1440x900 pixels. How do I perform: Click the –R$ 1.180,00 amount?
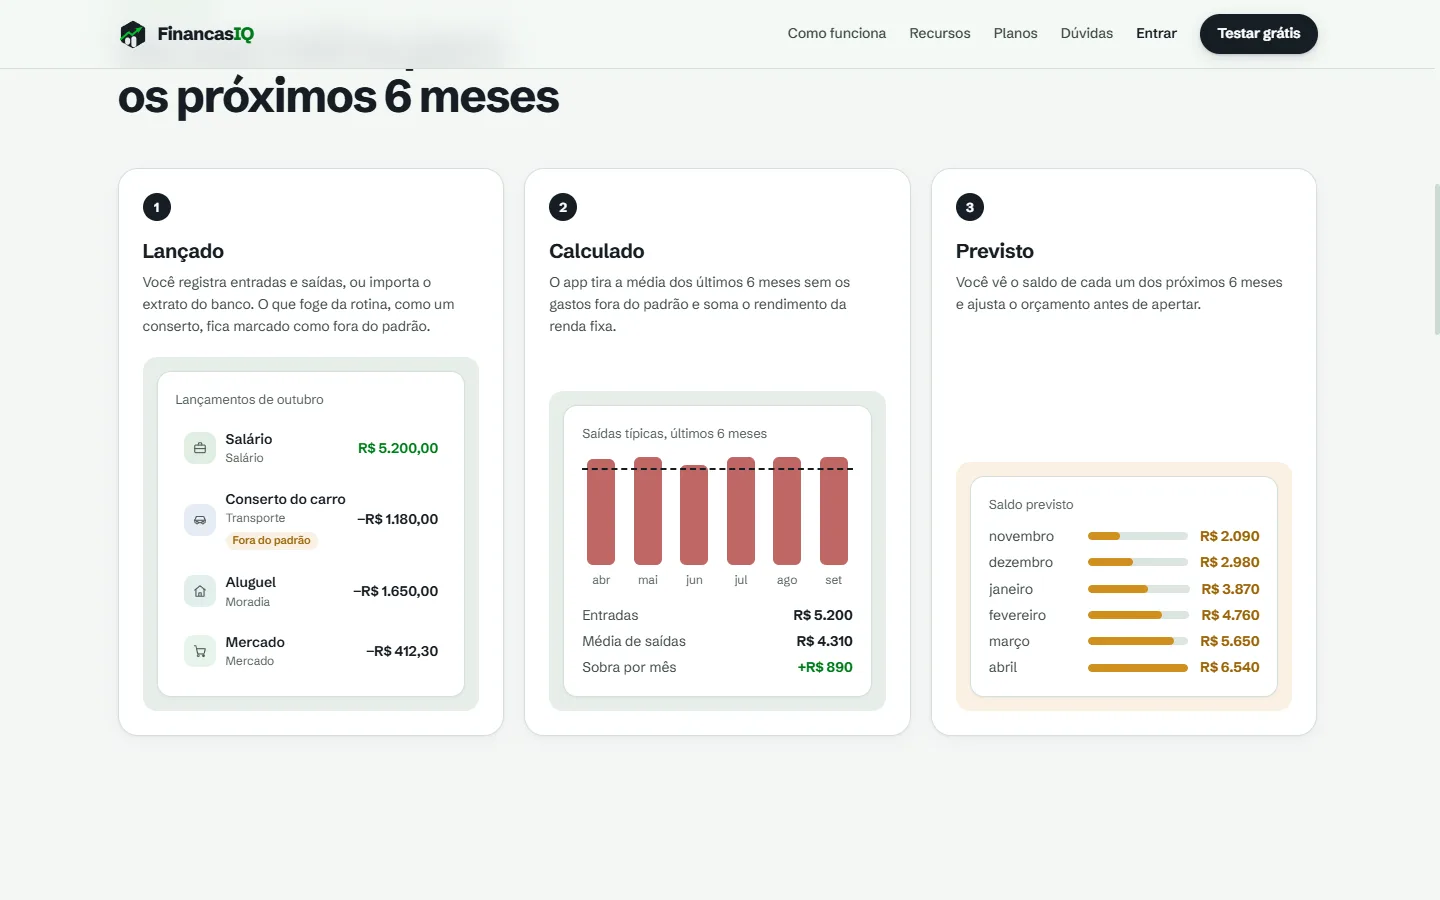tap(397, 519)
